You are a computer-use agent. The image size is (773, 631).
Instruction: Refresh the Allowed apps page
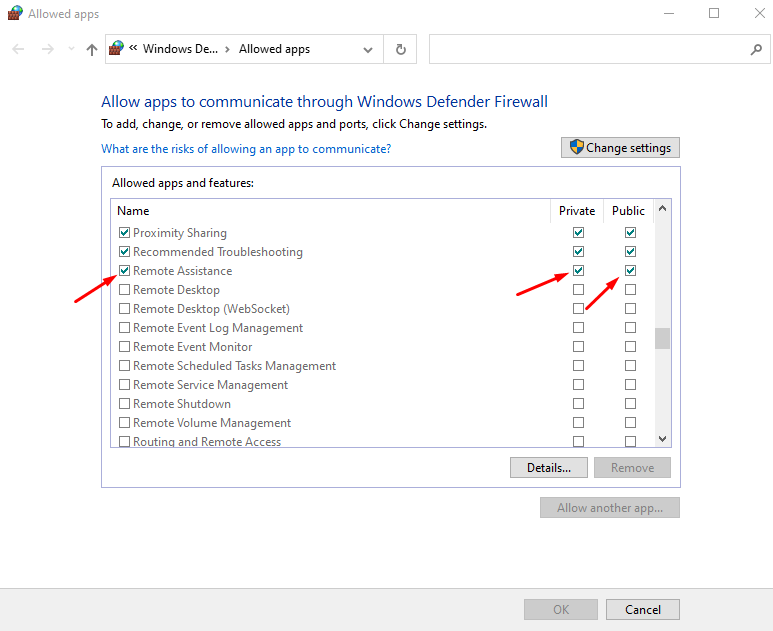click(x=401, y=49)
